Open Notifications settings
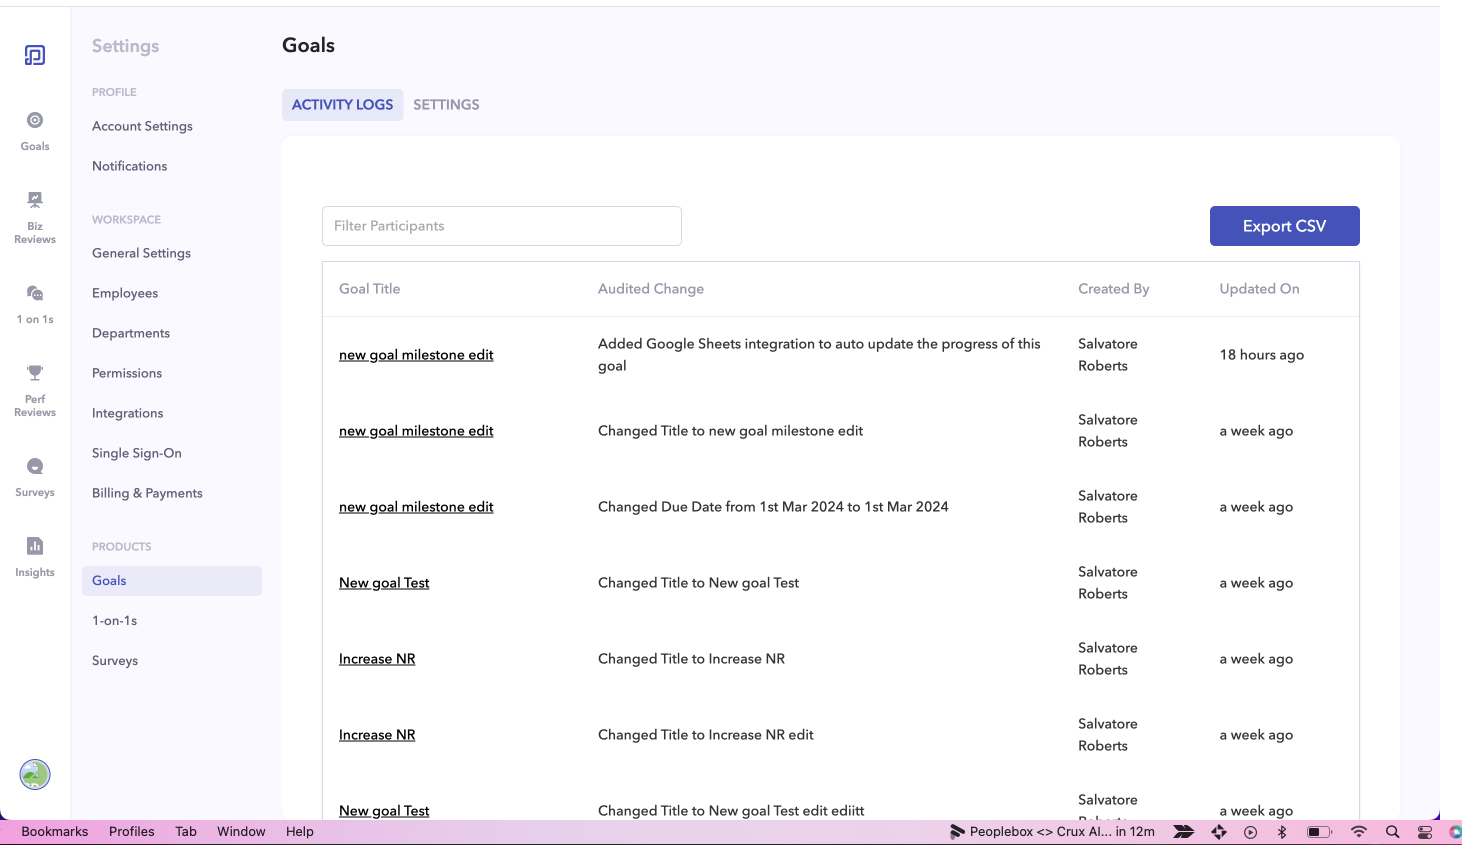Screen dimensions: 1462x845 [x=130, y=166]
